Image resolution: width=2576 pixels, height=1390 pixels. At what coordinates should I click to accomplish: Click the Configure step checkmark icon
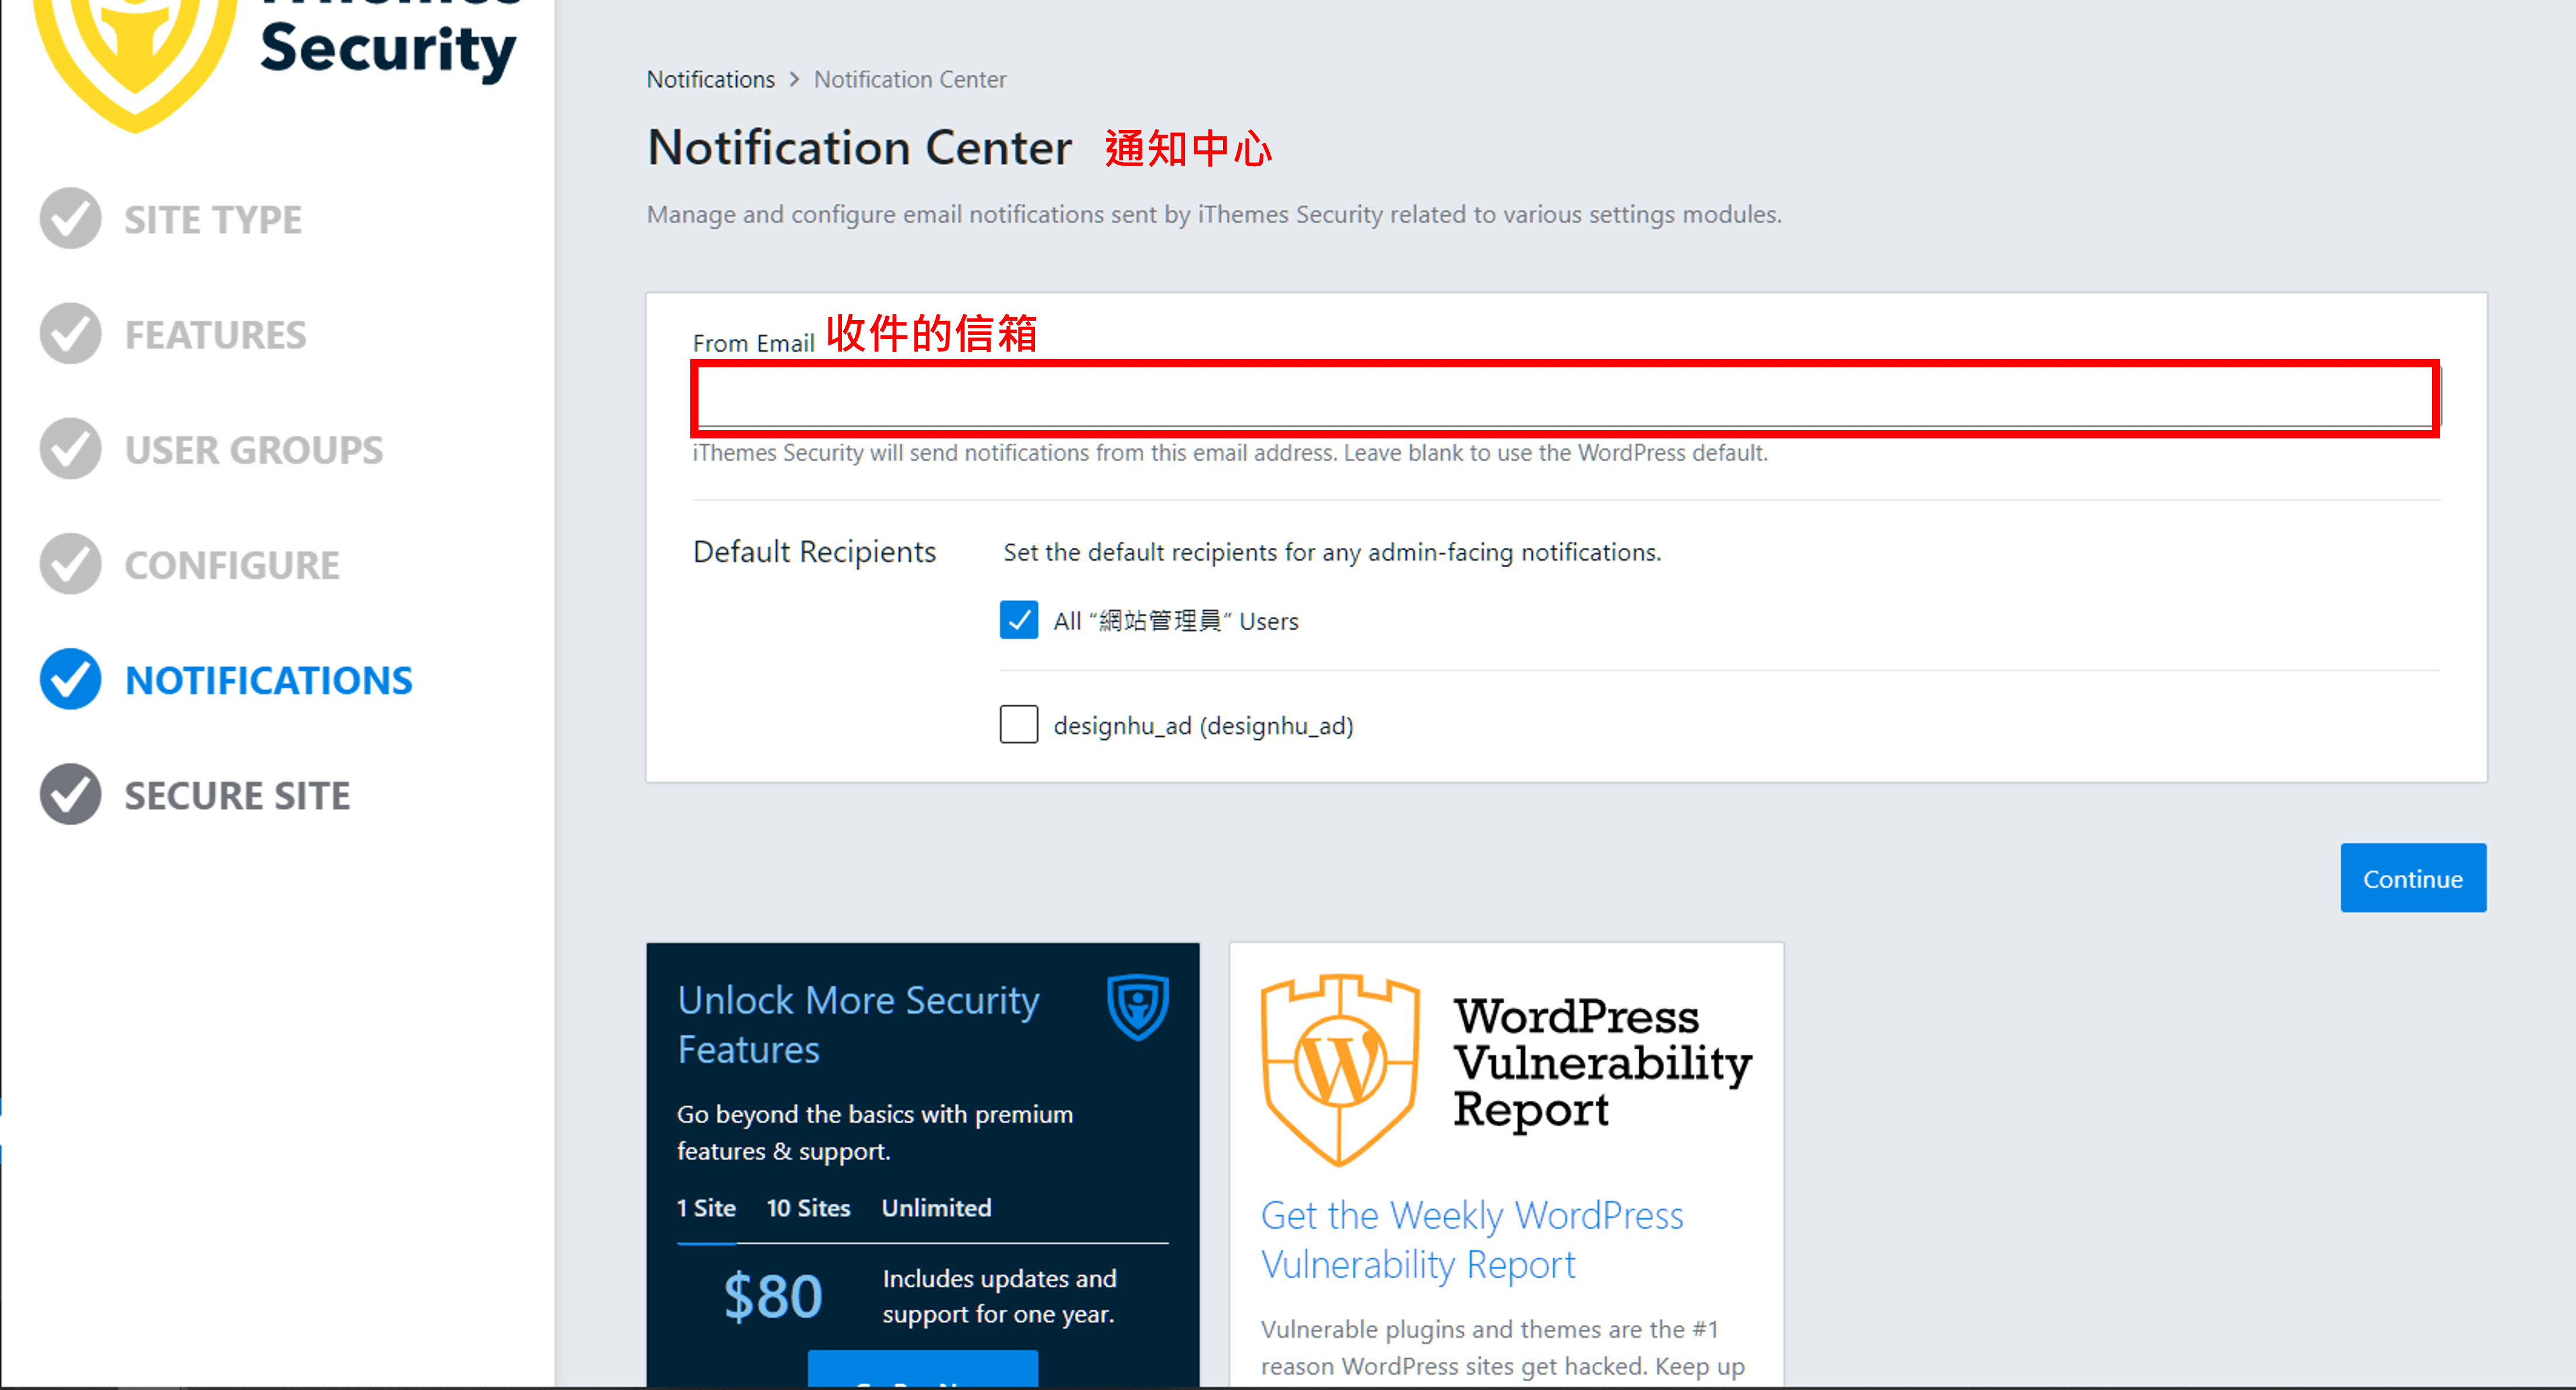[x=70, y=564]
